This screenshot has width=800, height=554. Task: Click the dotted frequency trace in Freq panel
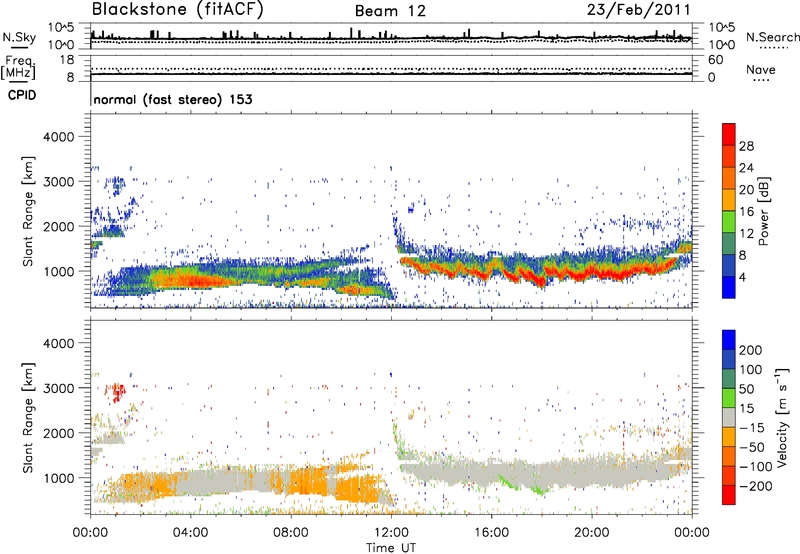[x=391, y=68]
